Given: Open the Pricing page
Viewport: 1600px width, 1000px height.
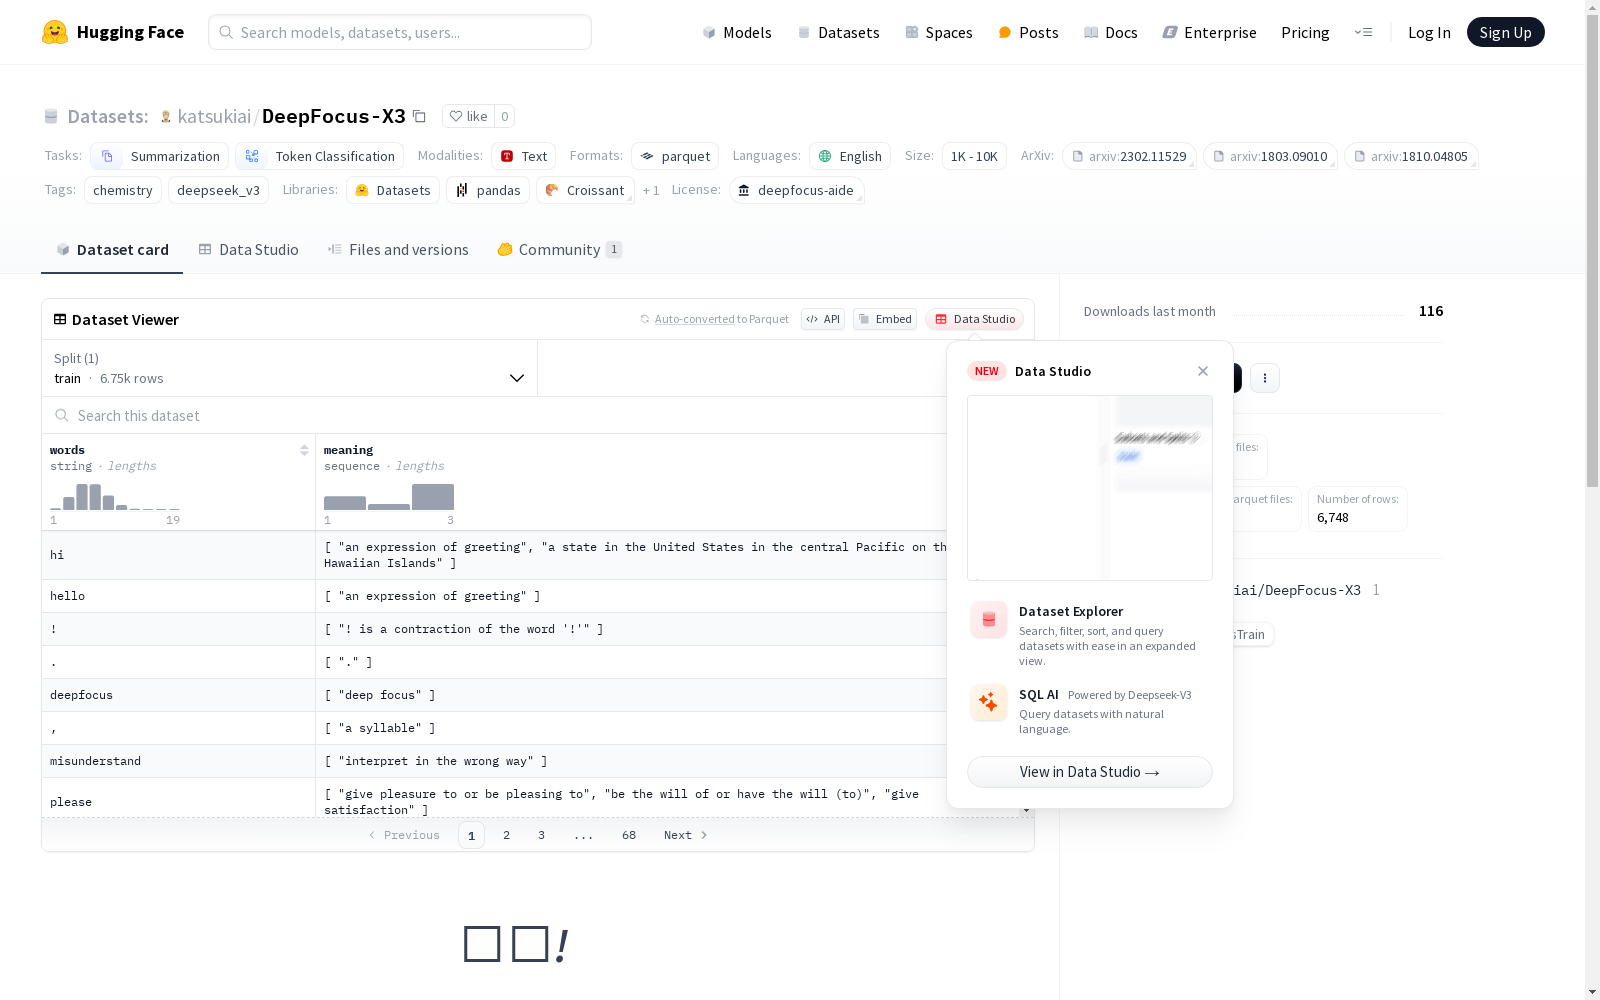Looking at the screenshot, I should (x=1305, y=32).
